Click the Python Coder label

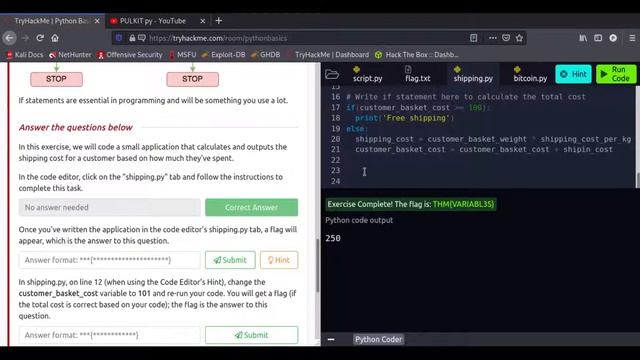(x=378, y=339)
